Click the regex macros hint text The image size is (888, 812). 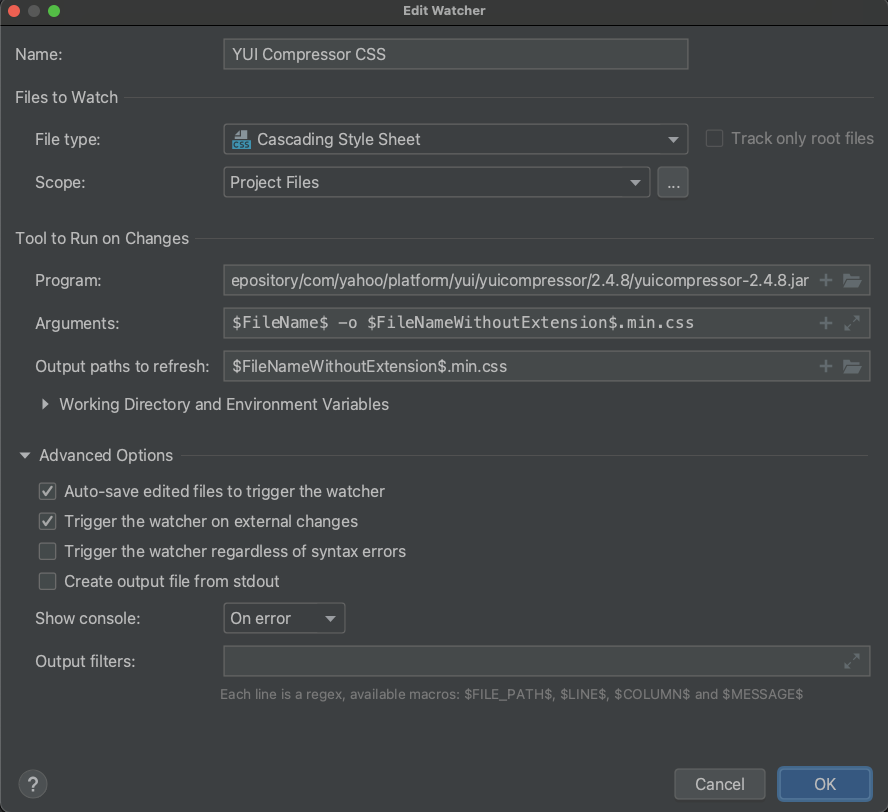pyautogui.click(x=511, y=694)
